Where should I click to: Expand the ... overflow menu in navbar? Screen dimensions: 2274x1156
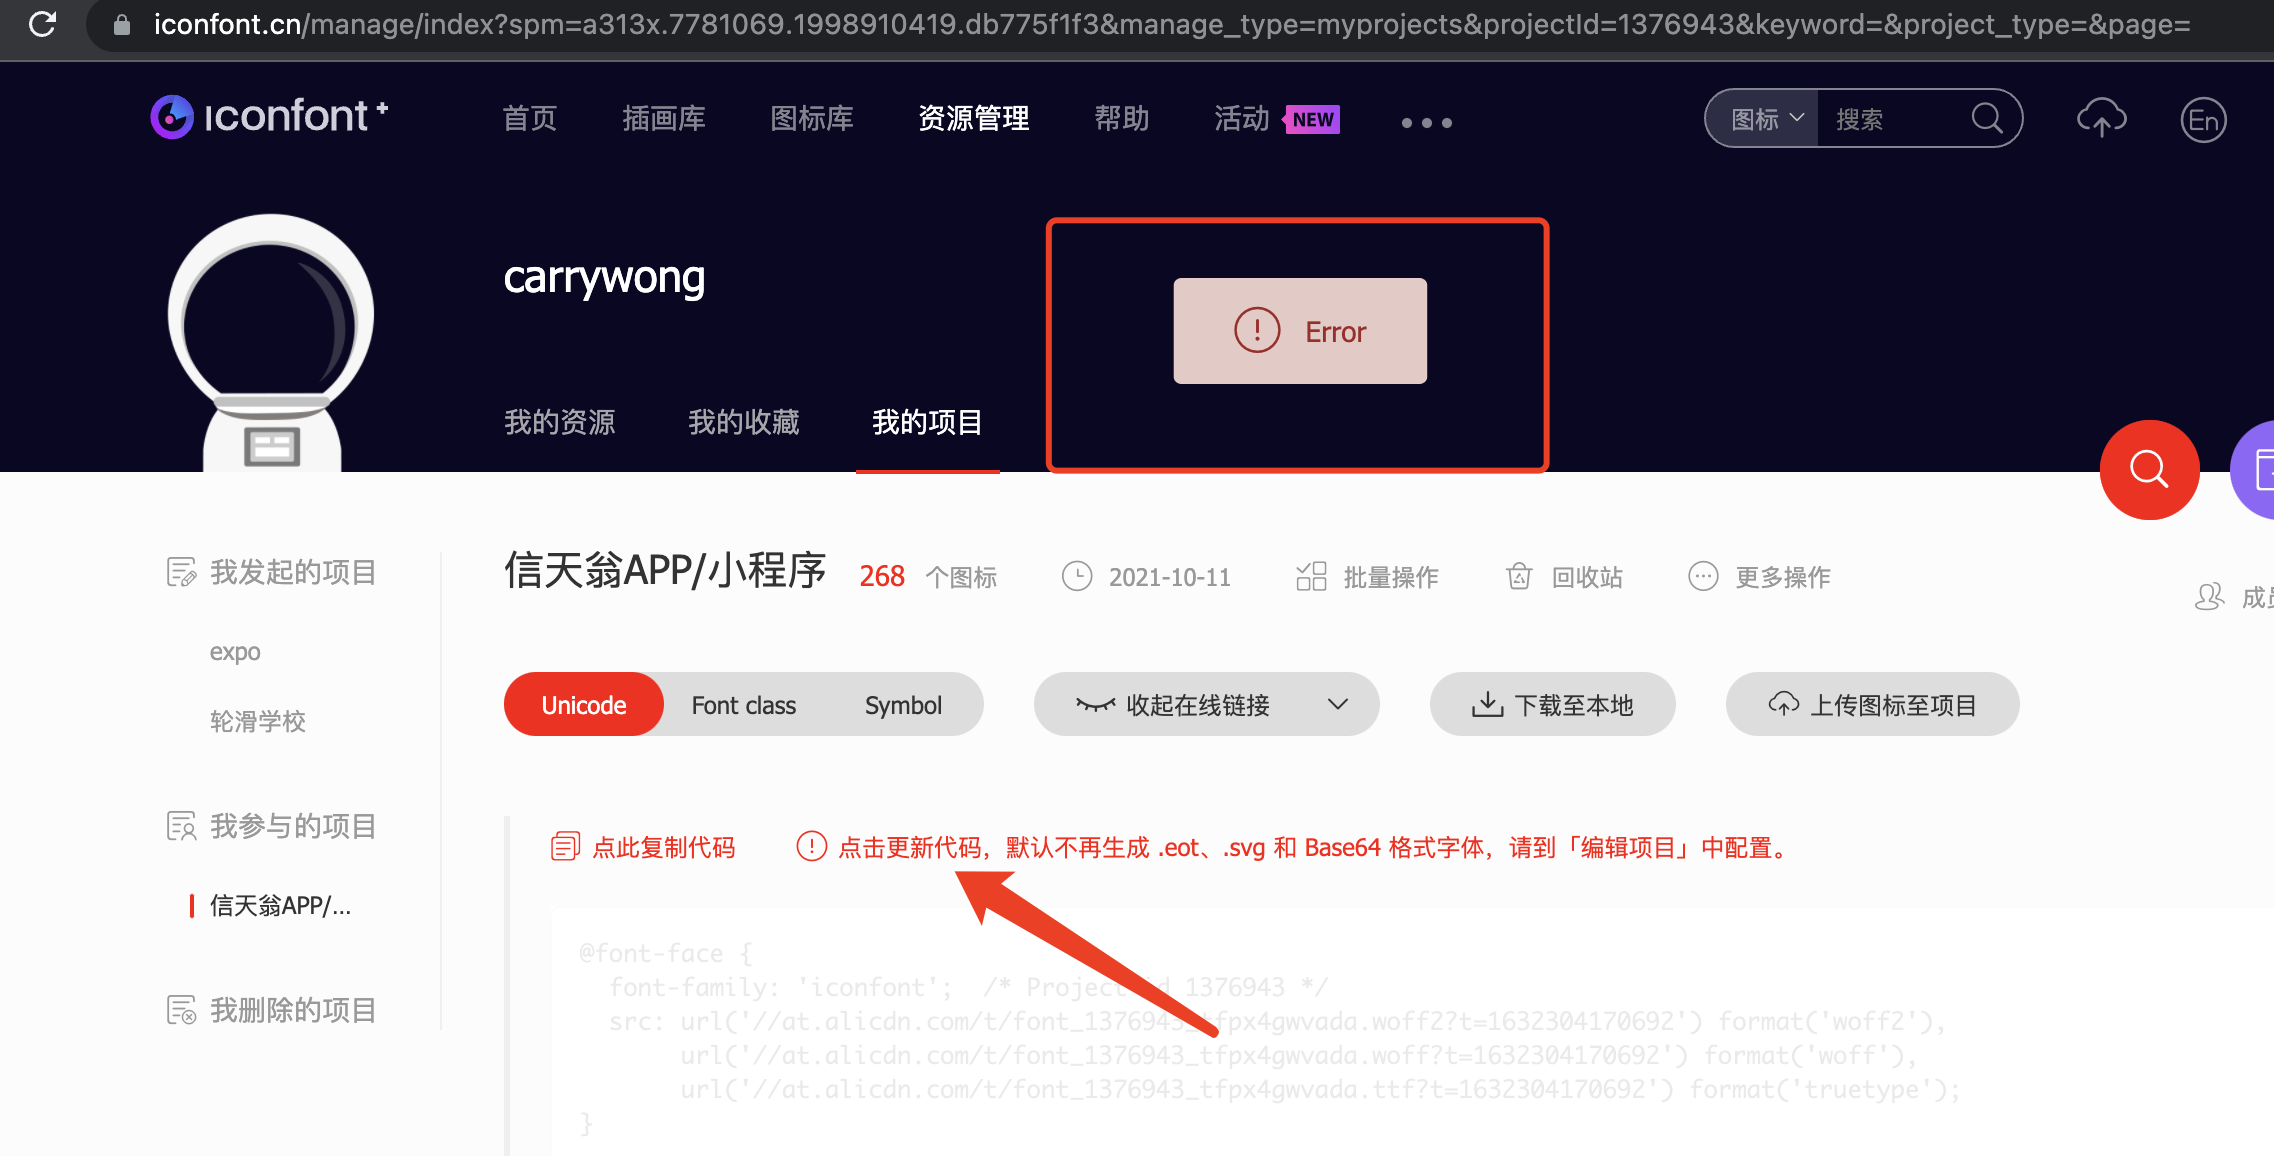tap(1426, 122)
